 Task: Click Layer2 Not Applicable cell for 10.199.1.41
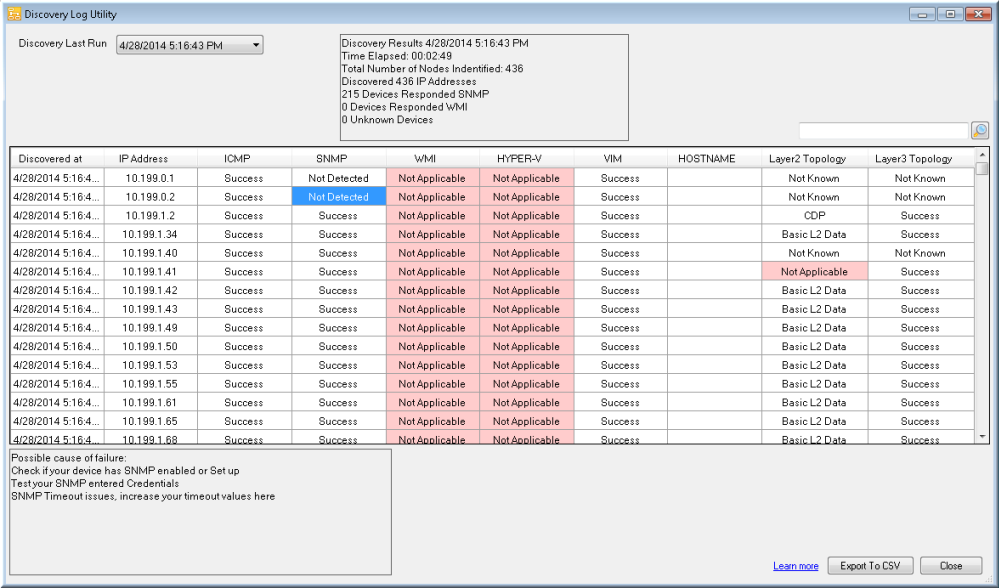pyautogui.click(x=814, y=271)
